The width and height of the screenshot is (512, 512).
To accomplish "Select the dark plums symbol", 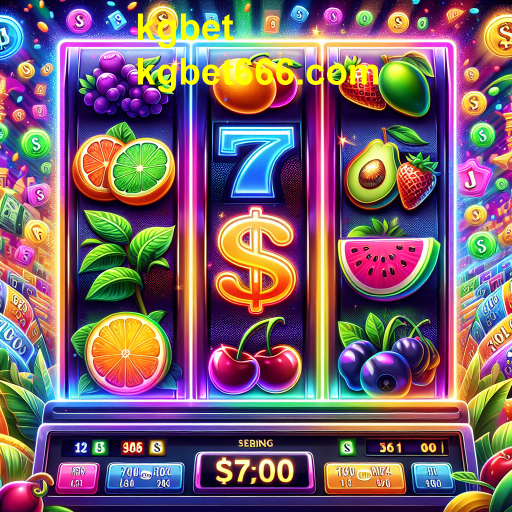I will 388,360.
